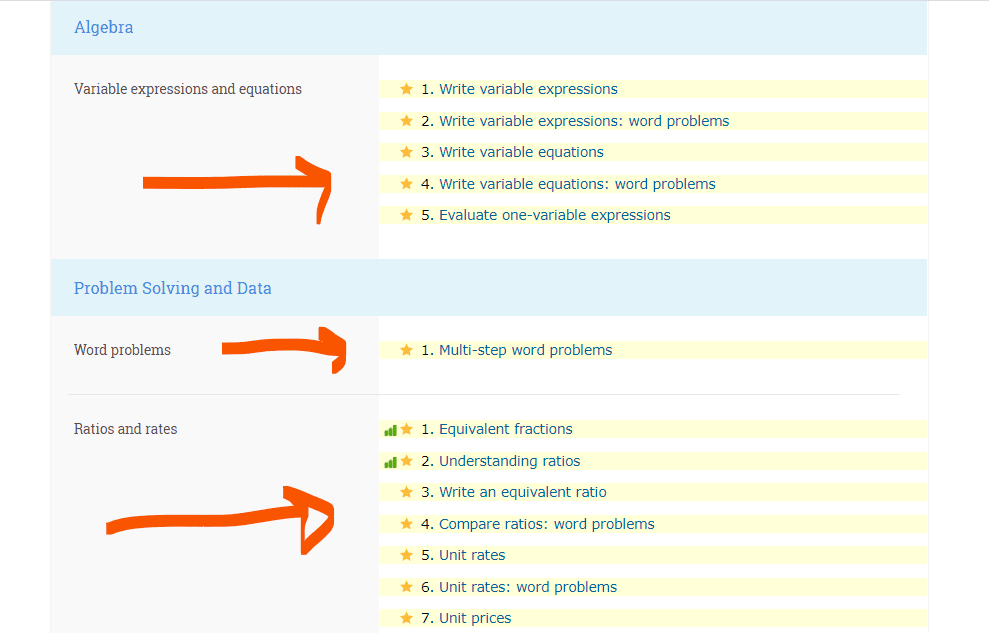Image resolution: width=989 pixels, height=633 pixels.
Task: Select the Understanding ratios skill
Action: [x=510, y=461]
